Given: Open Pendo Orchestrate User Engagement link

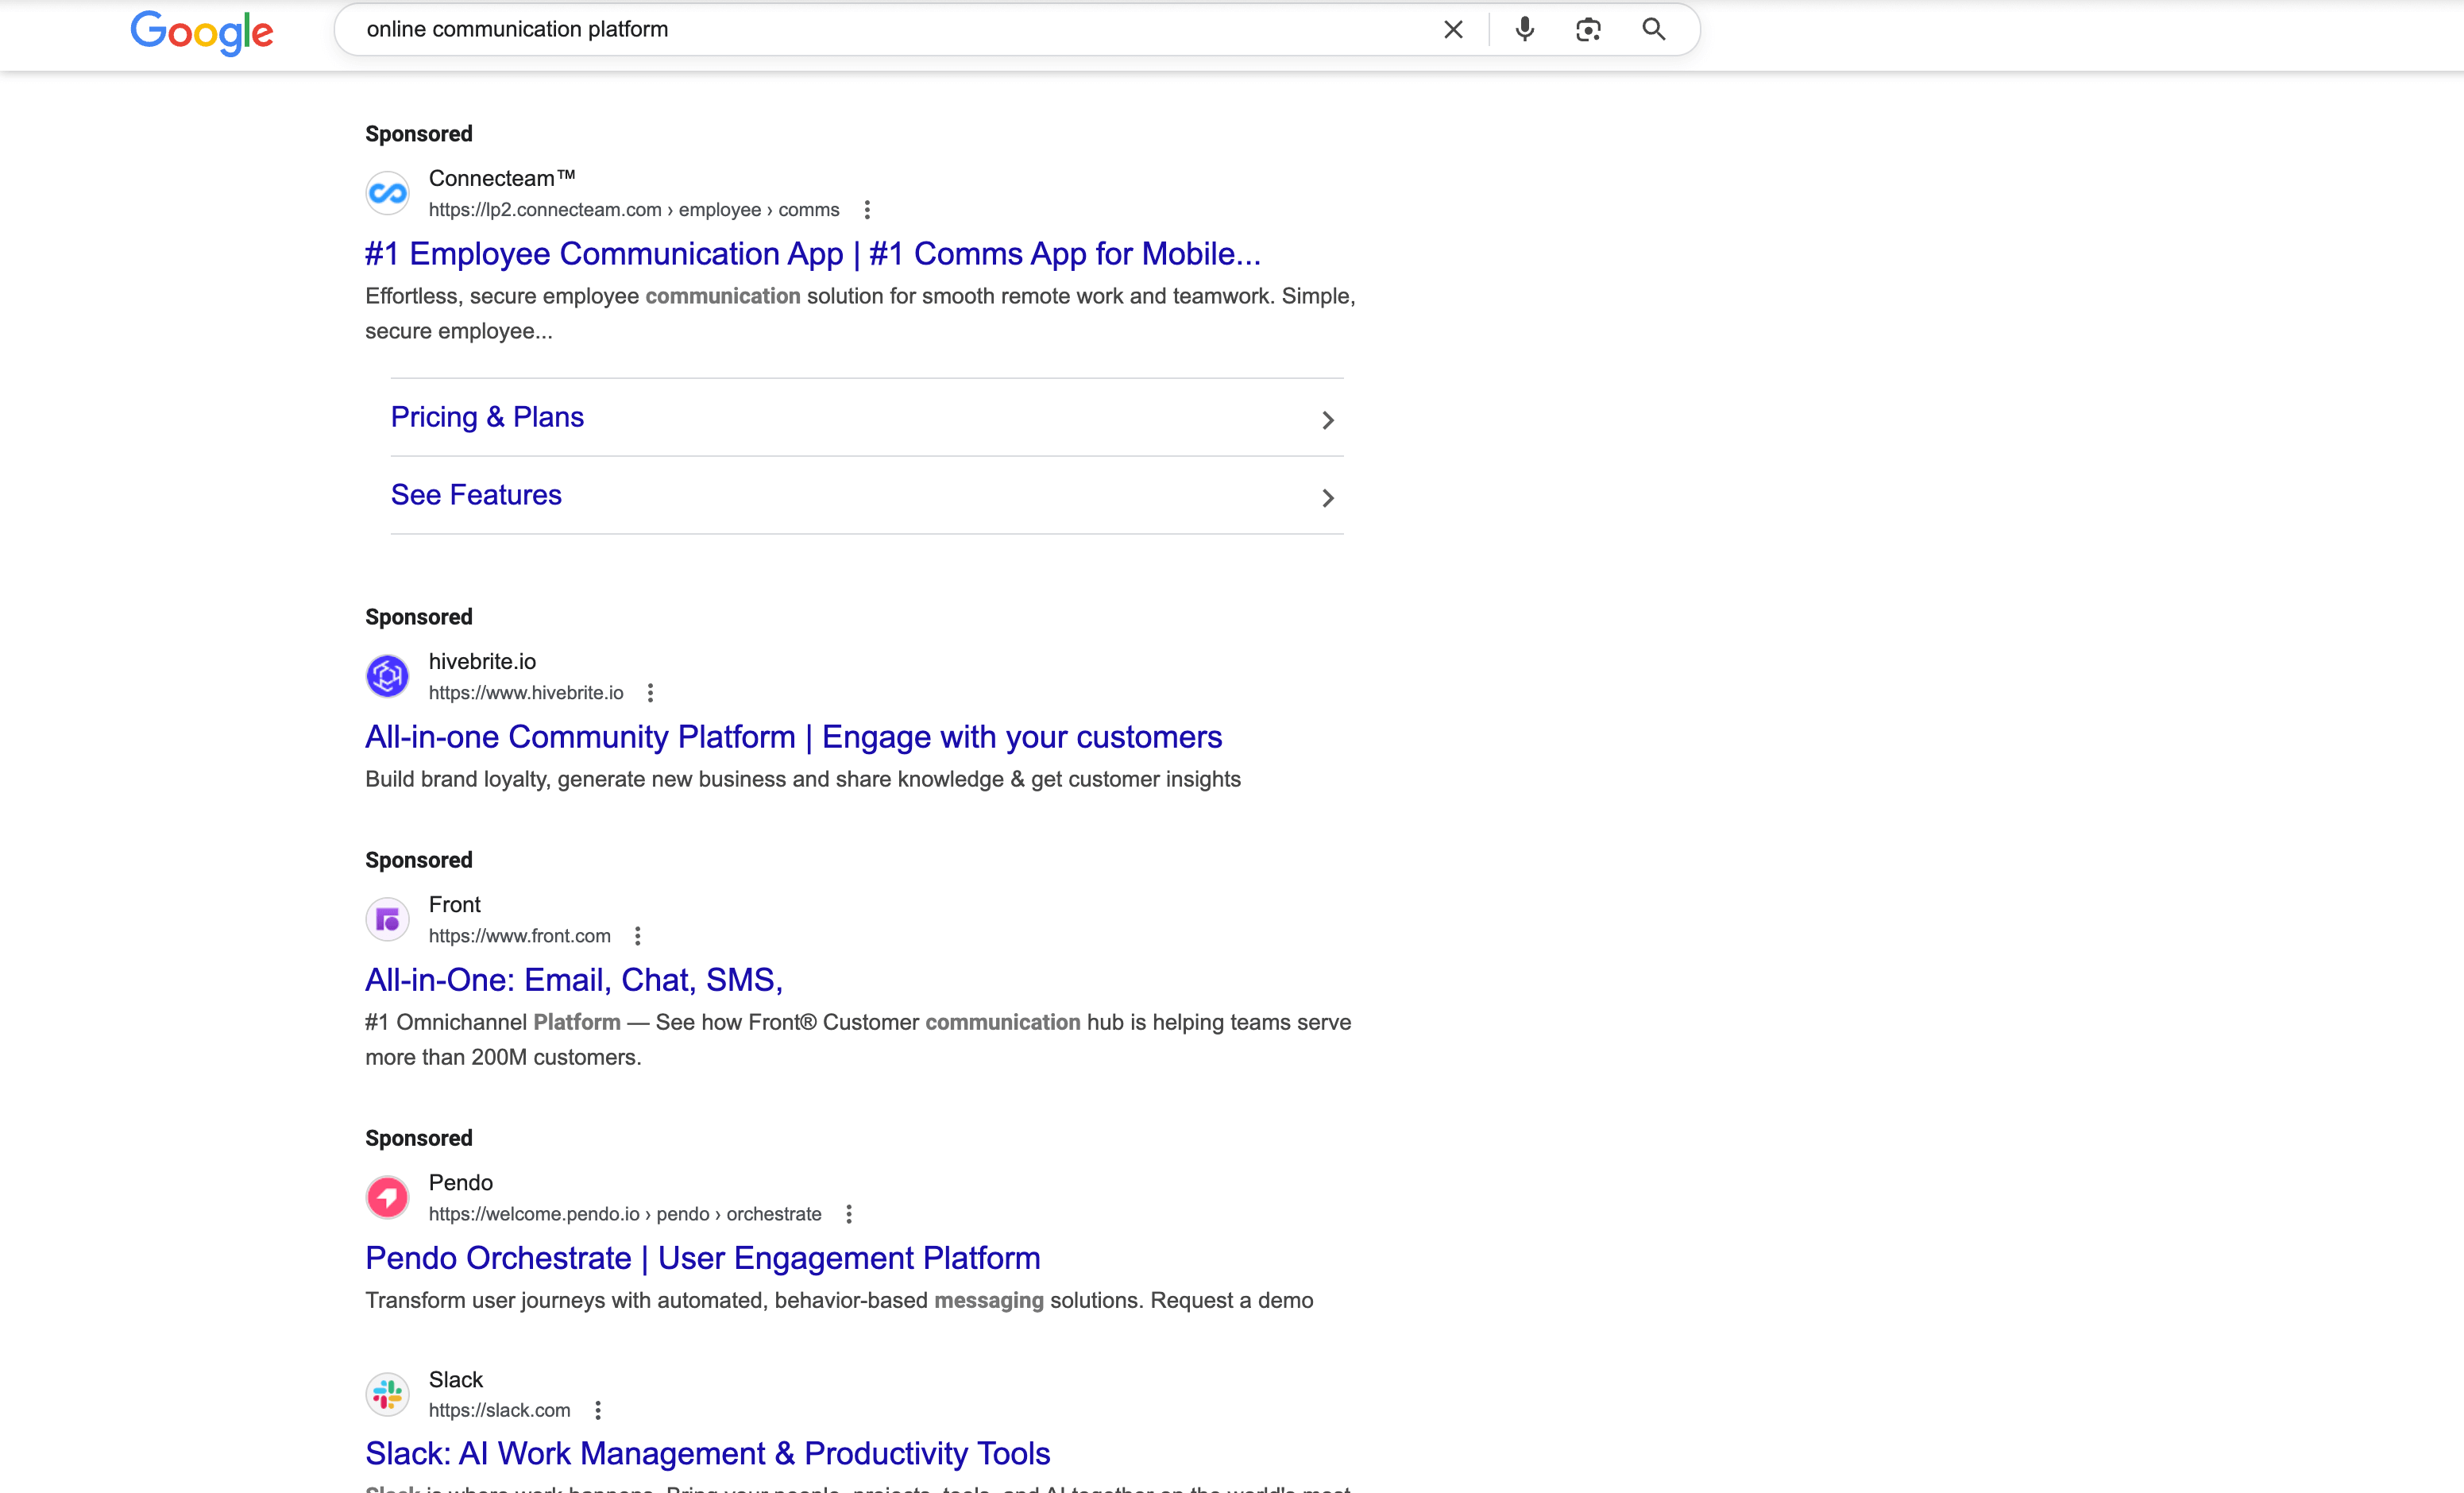Looking at the screenshot, I should [x=702, y=1258].
